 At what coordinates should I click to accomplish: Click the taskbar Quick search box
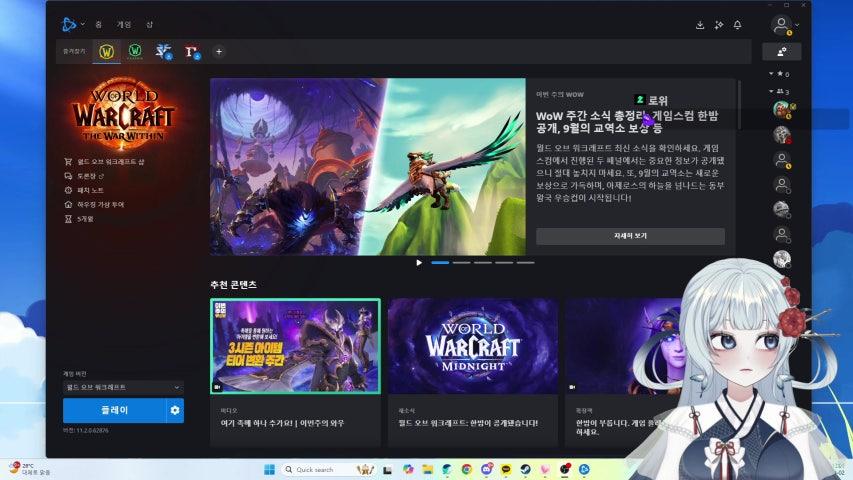coord(329,469)
